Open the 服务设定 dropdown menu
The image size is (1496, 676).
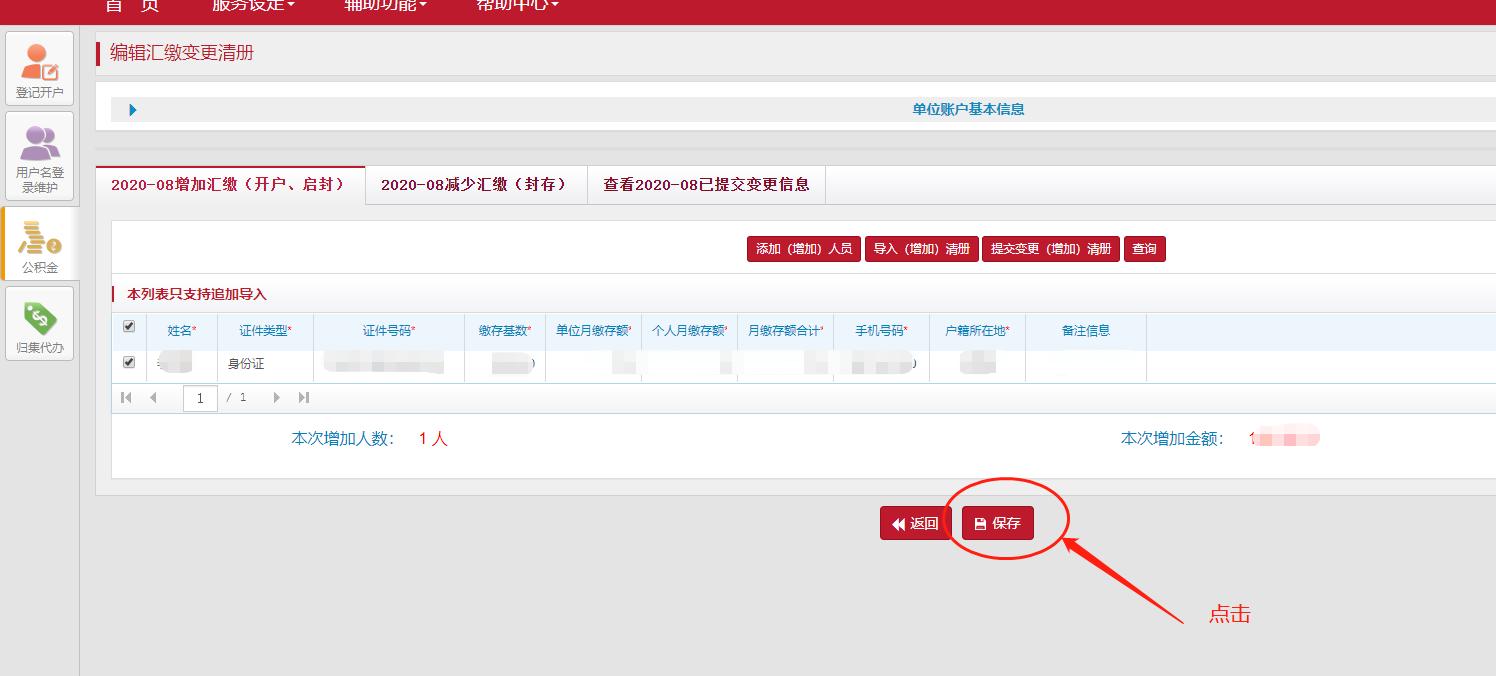pyautogui.click(x=250, y=5)
